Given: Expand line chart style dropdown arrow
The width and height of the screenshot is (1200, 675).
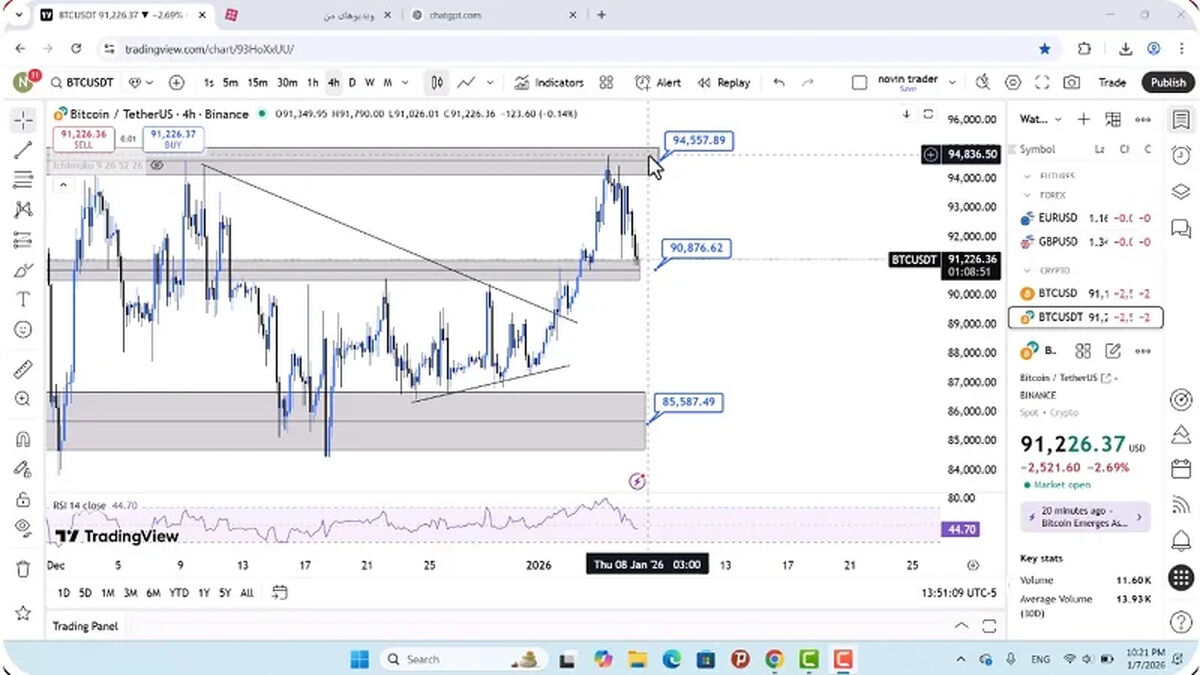Looking at the screenshot, I should click(490, 83).
